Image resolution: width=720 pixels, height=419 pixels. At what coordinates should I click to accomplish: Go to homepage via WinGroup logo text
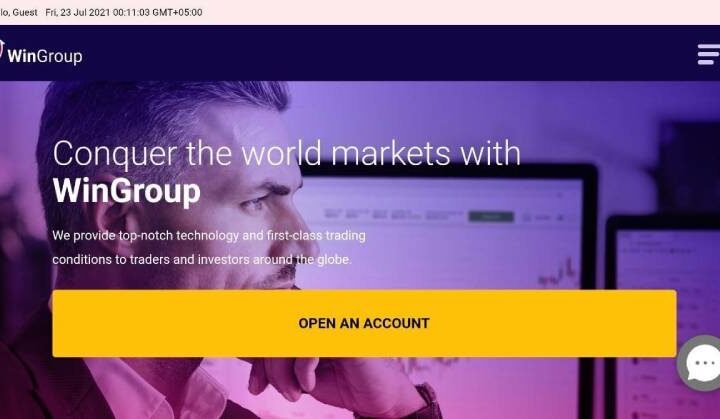pyautogui.click(x=45, y=56)
